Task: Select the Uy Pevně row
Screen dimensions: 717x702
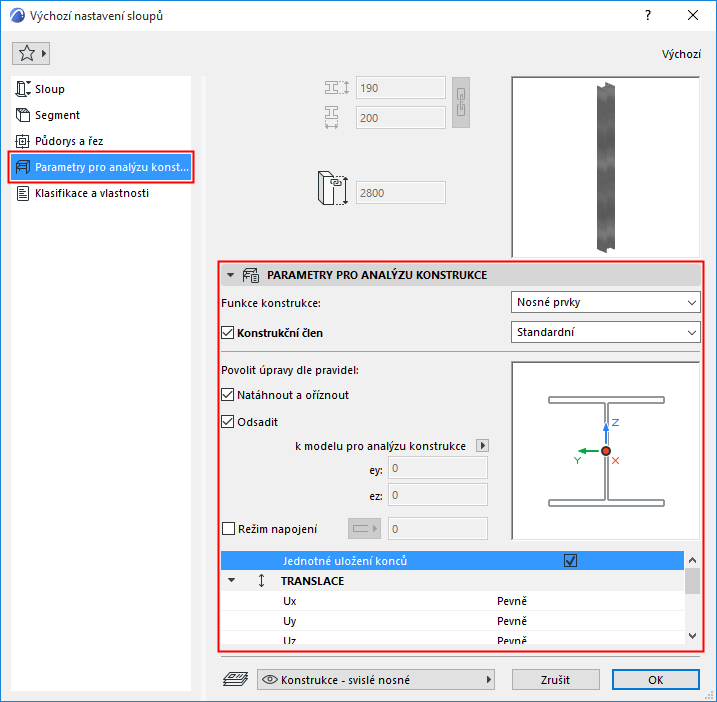Action: tap(452, 621)
